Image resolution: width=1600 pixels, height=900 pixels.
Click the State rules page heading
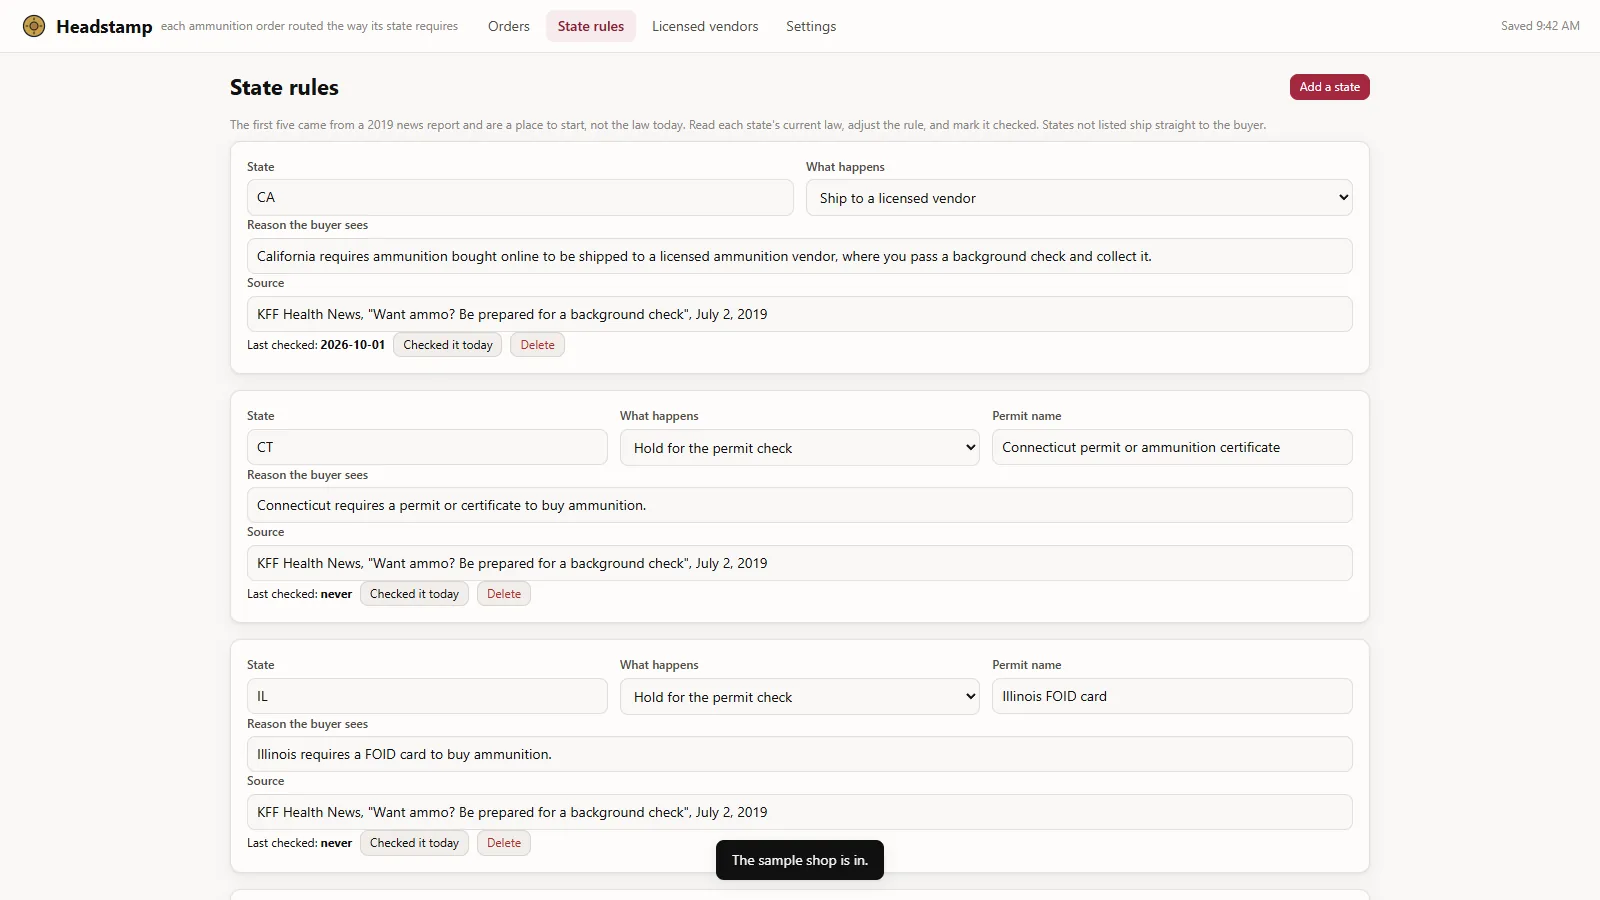284,88
